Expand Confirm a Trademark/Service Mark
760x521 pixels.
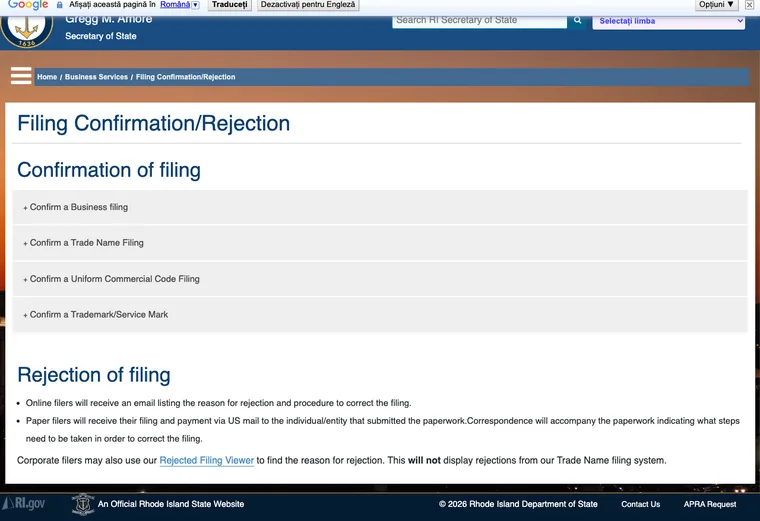(380, 315)
